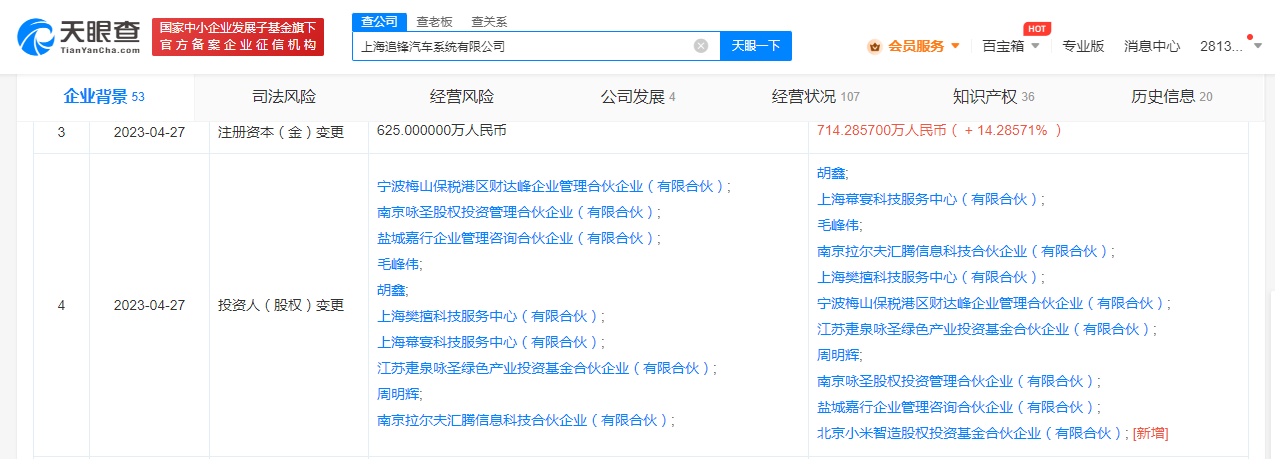Select the 2023-04-27 date in row 4

[150, 305]
